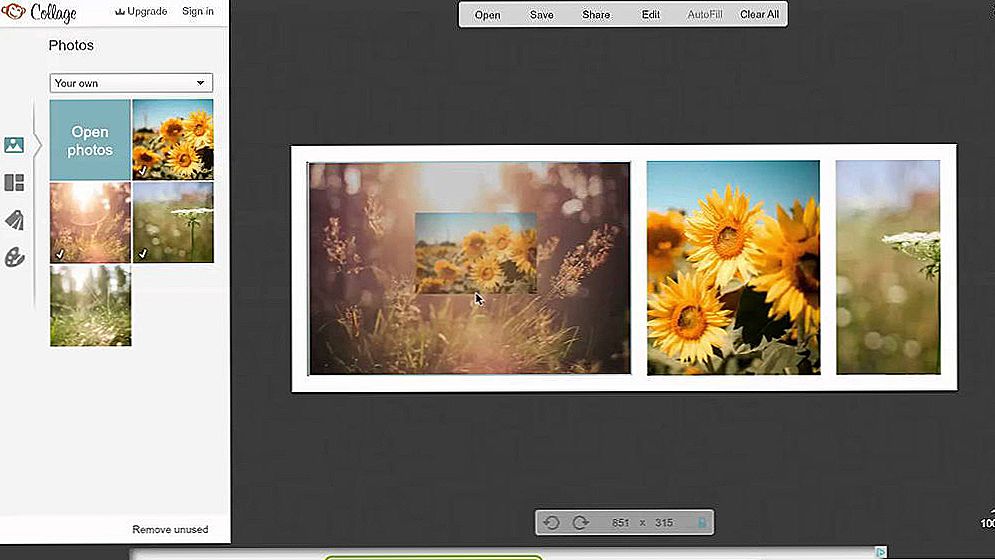The height and width of the screenshot is (560, 995).
Task: Open the Layout grid panel icon
Action: point(14,183)
